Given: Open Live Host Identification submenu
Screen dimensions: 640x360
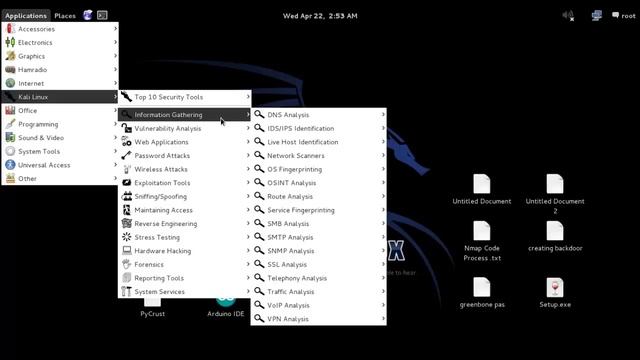Looking at the screenshot, I should (318, 142).
